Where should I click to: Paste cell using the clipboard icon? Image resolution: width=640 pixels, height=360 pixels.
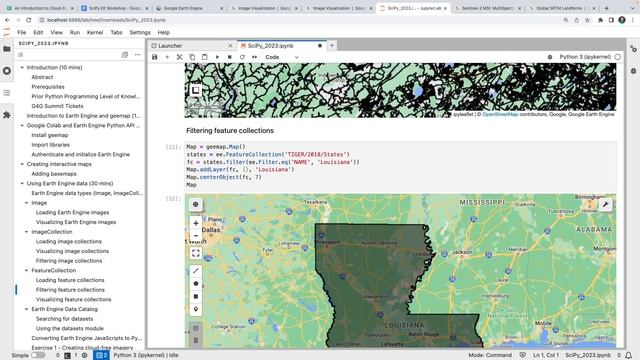click(x=204, y=57)
